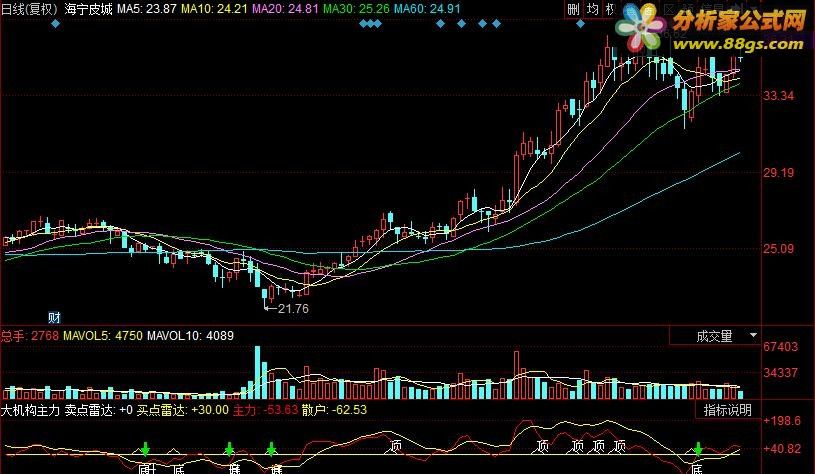Toggle the 均 moving-average lines button
Image resolution: width=815 pixels, height=474 pixels.
[x=592, y=9]
